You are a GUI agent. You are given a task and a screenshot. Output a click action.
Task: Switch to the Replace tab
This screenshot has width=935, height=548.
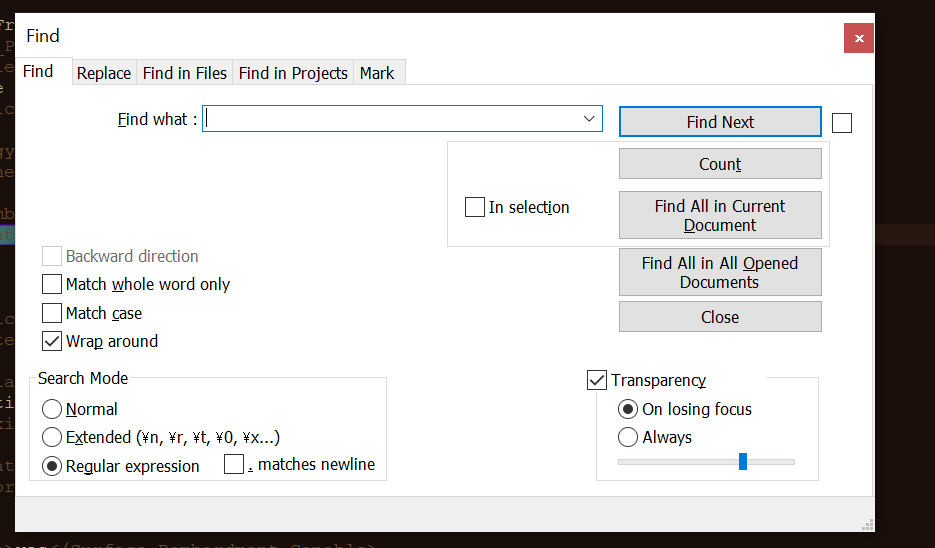coord(104,73)
